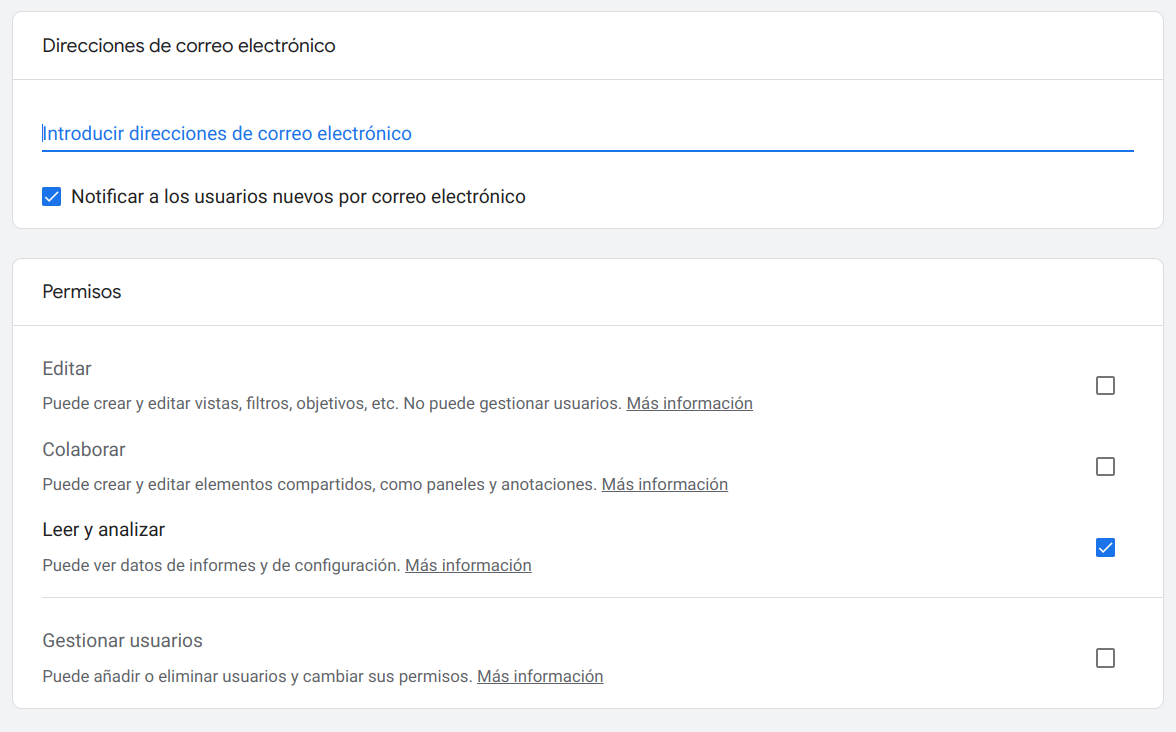
Task: Enable the Gestionar usuarios checkbox
Action: (x=1104, y=658)
